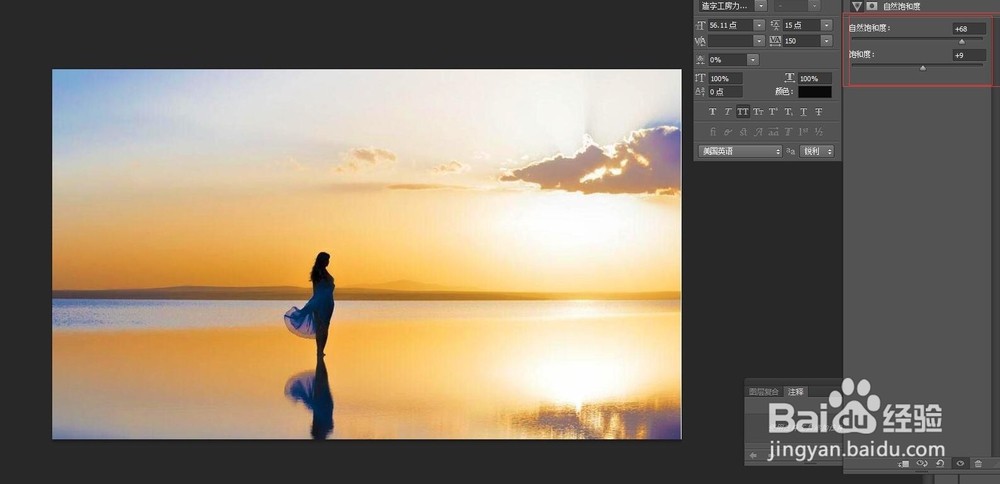Click the font size field 56.11 点
This screenshot has width=1000, height=484.
pyautogui.click(x=730, y=25)
